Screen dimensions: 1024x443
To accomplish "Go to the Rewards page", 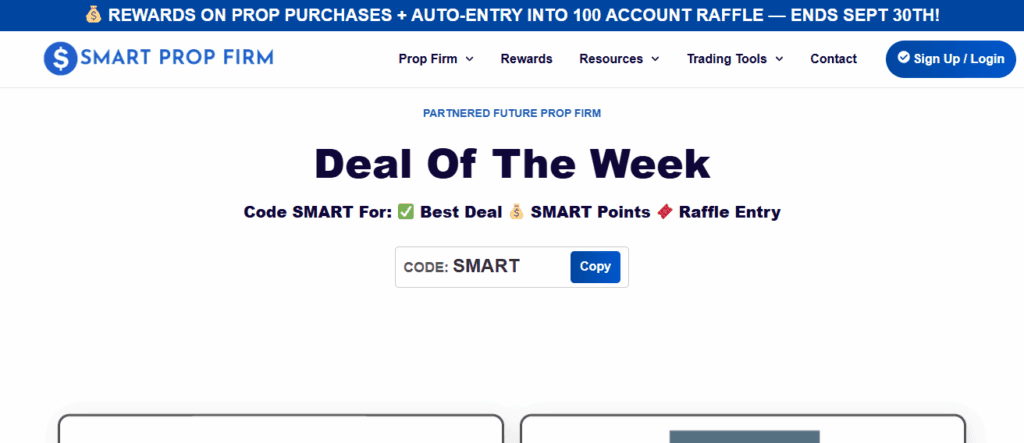I will pos(526,59).
